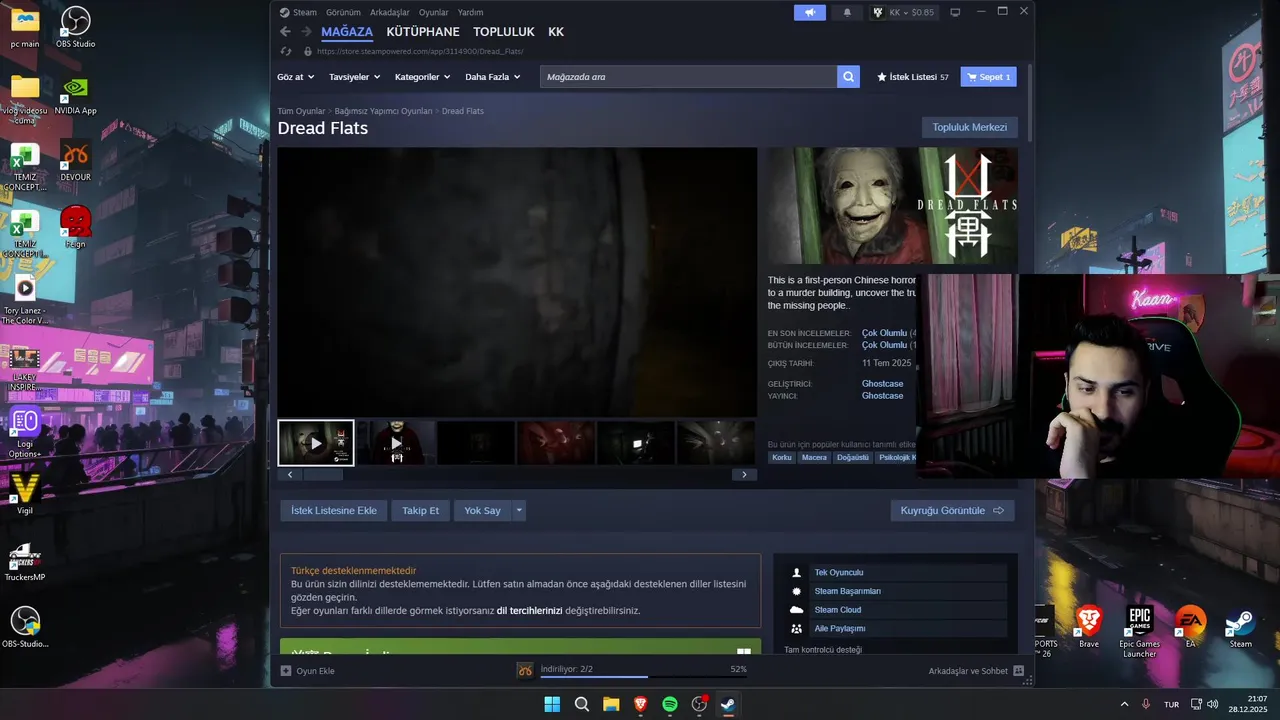
Task: Open the Epic Games Launcher desktop icon
Action: [1140, 630]
